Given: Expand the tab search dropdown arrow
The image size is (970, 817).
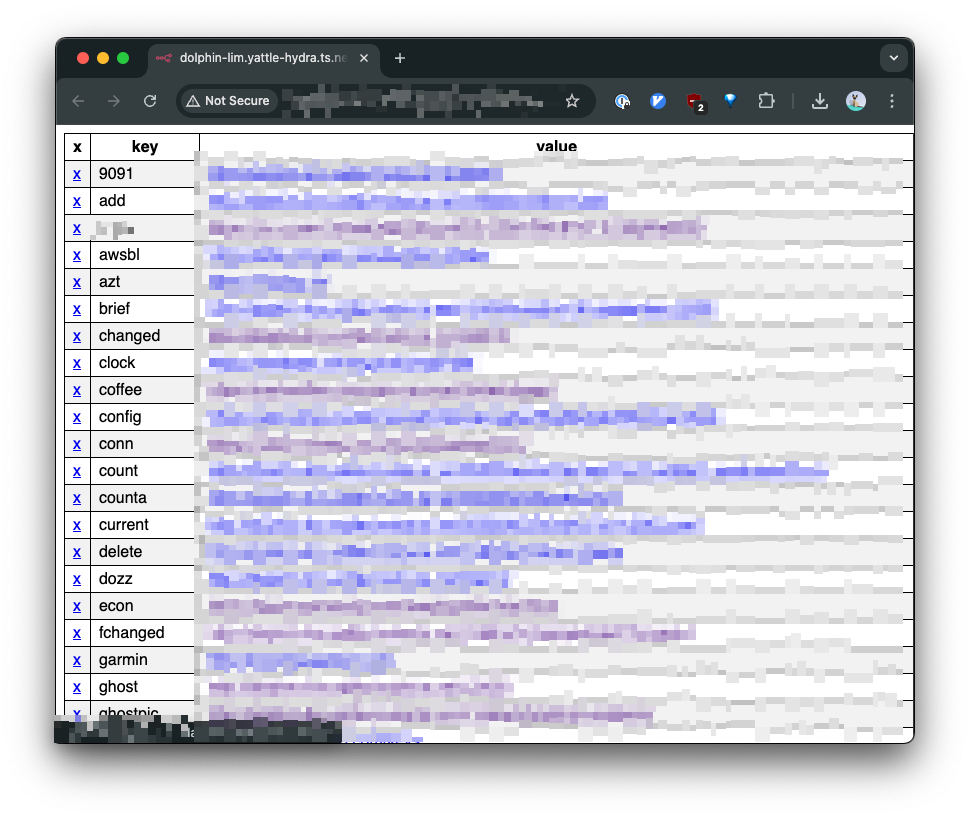Looking at the screenshot, I should point(893,58).
